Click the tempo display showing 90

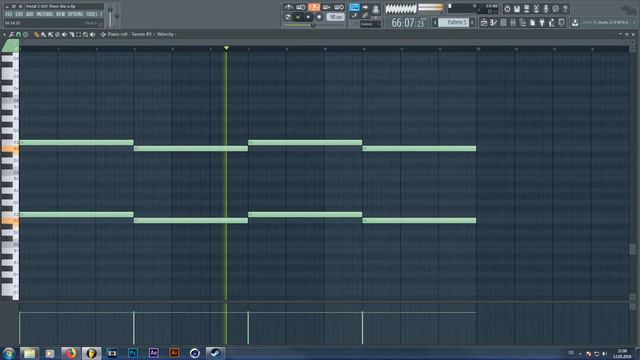pyautogui.click(x=336, y=17)
